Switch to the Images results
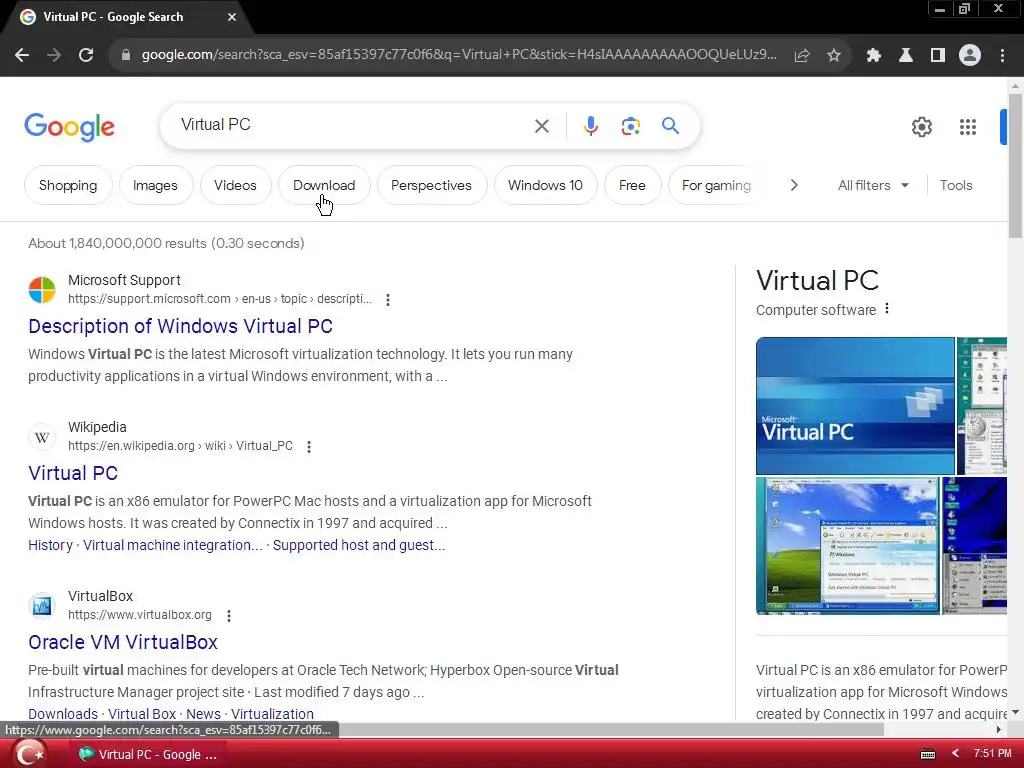Viewport: 1024px width, 768px height. (155, 185)
